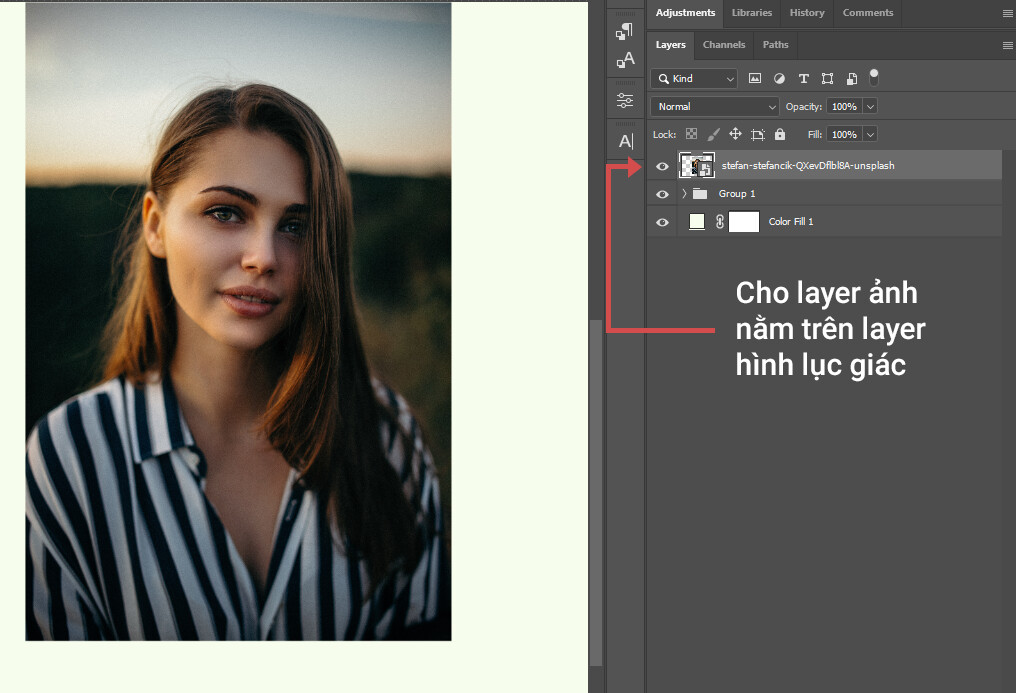Switch to the Channels tab
The image size is (1016, 693).
(723, 45)
